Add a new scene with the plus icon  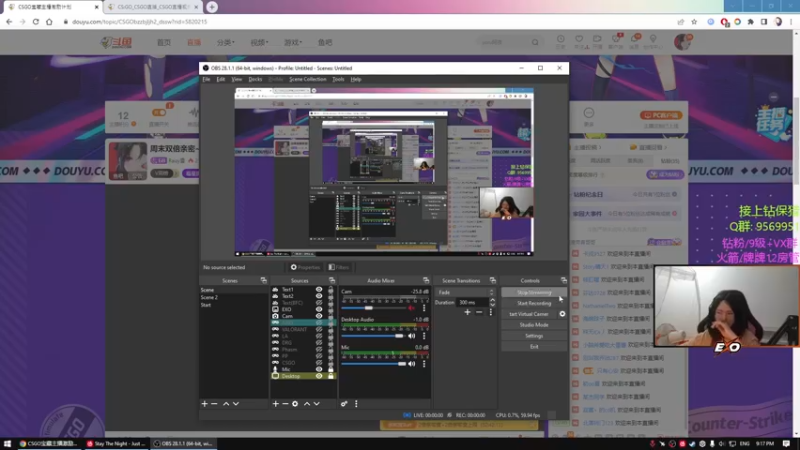(x=205, y=404)
